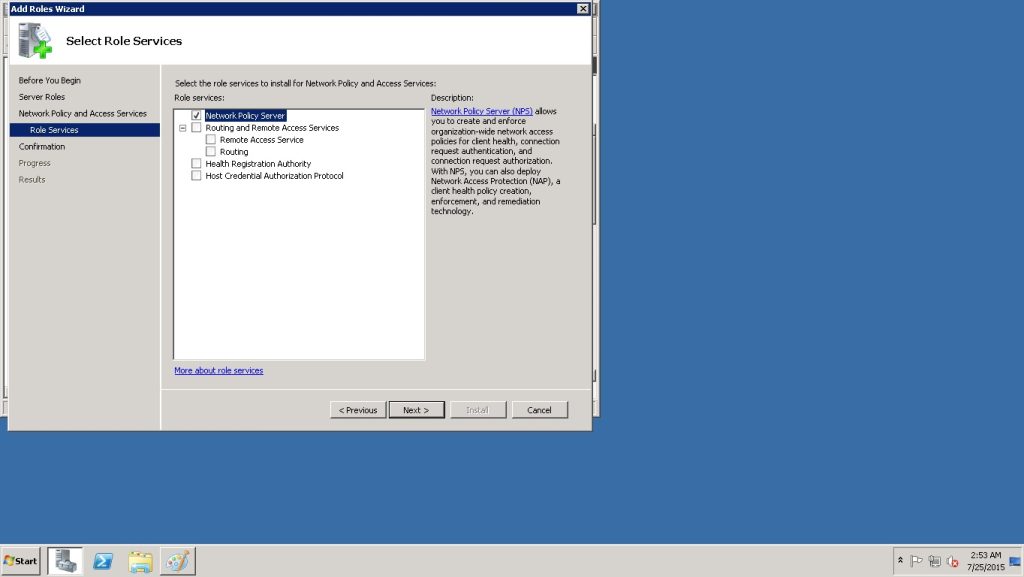
Task: Check the Health Registration Authority checkbox
Action: click(x=196, y=164)
